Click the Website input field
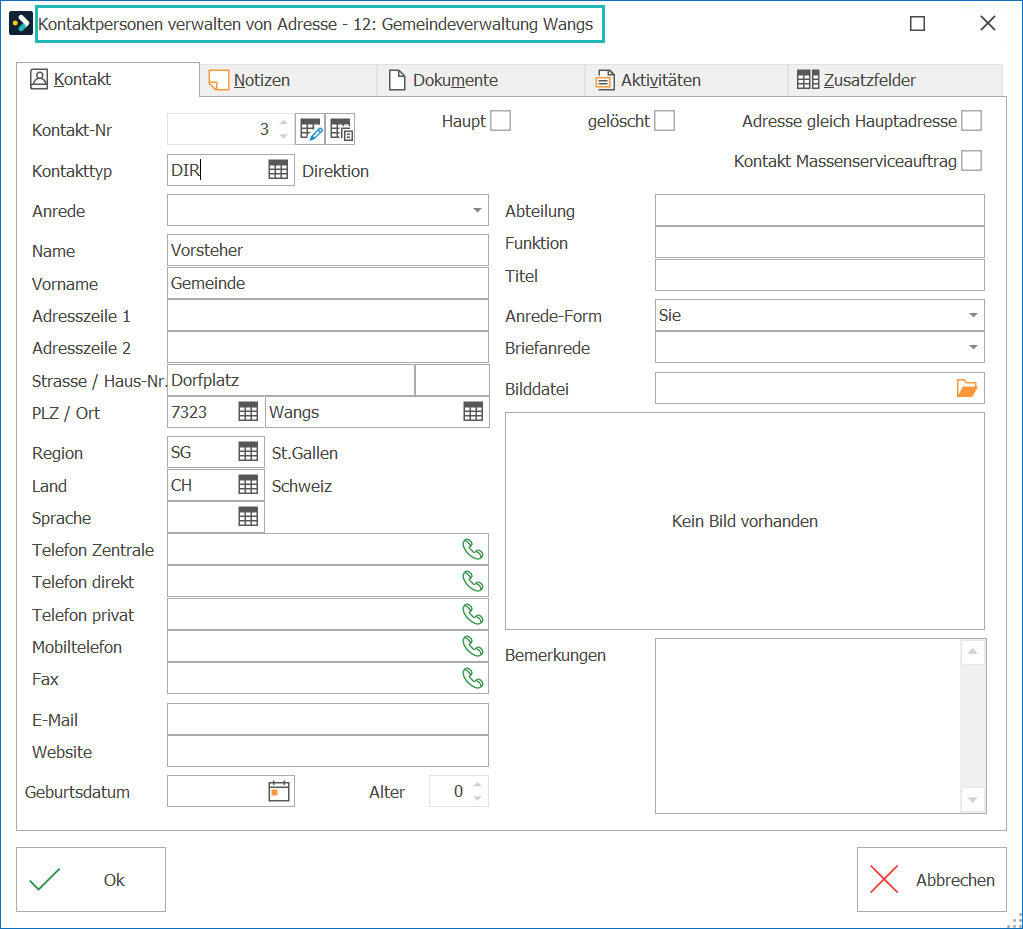Screen dimensions: 1023x929 pyautogui.click(x=328, y=751)
